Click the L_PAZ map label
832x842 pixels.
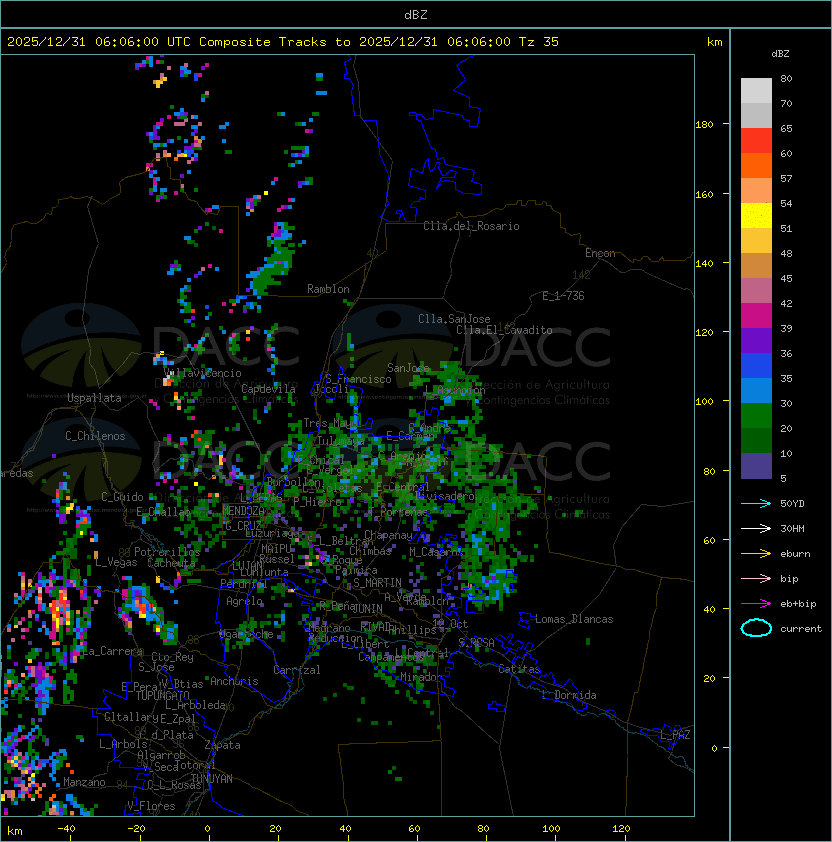[676, 735]
